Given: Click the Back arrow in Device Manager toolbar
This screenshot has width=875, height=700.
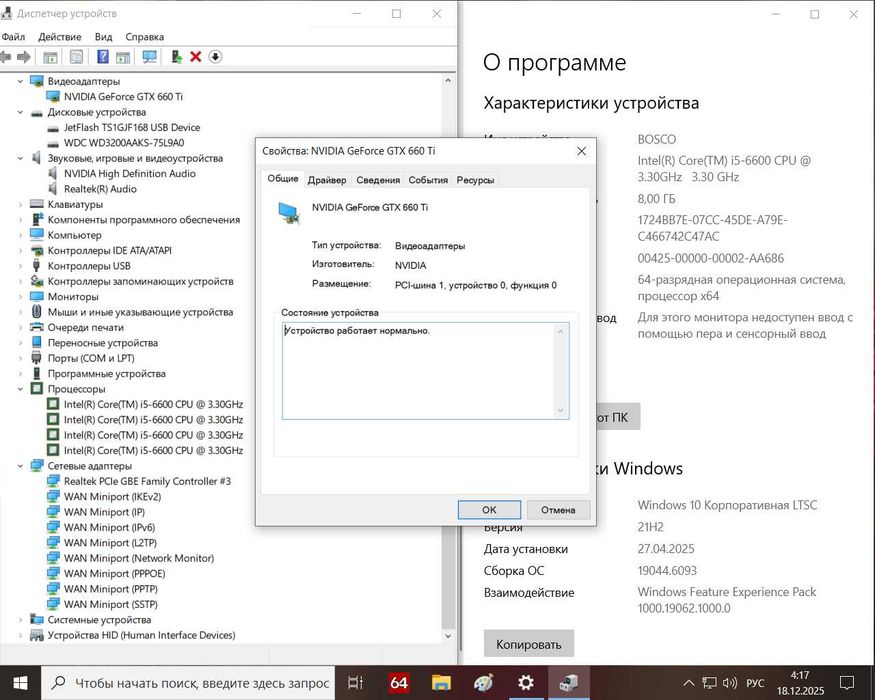Looking at the screenshot, I should click(6, 57).
